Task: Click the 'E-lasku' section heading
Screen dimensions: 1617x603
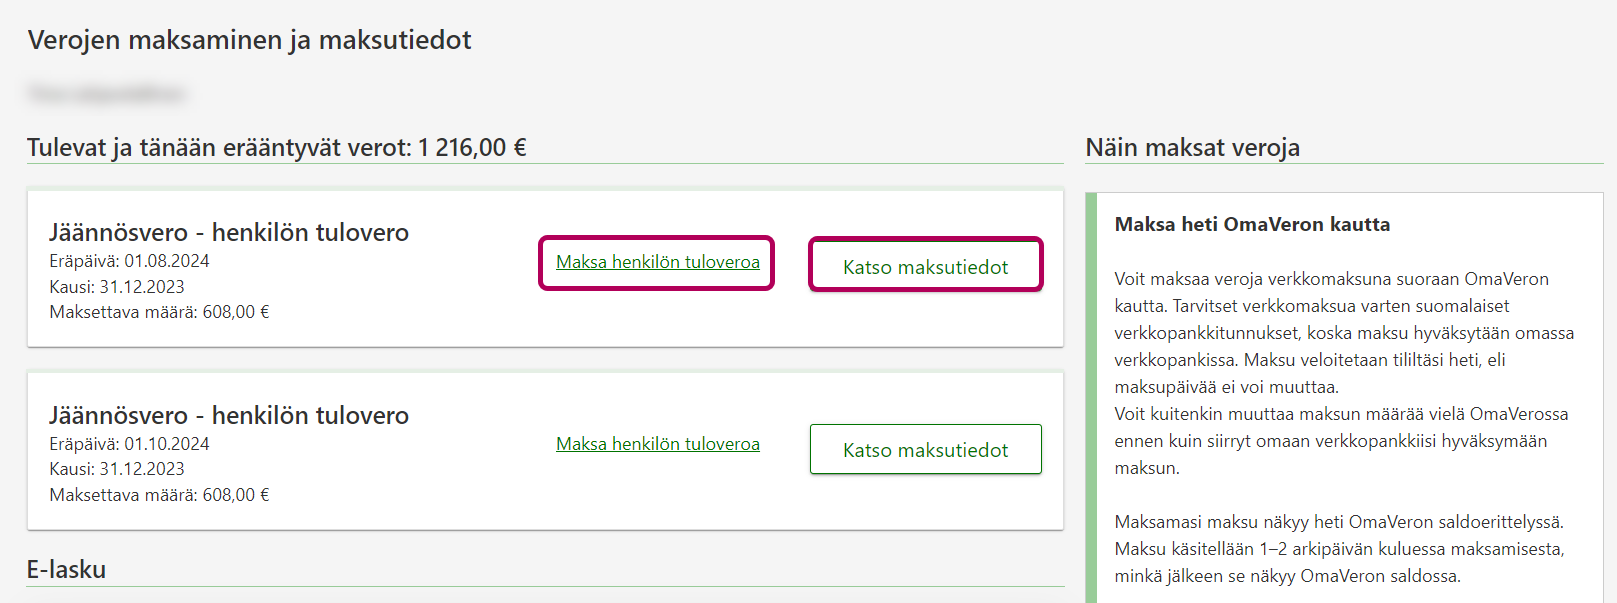Action: pos(66,570)
